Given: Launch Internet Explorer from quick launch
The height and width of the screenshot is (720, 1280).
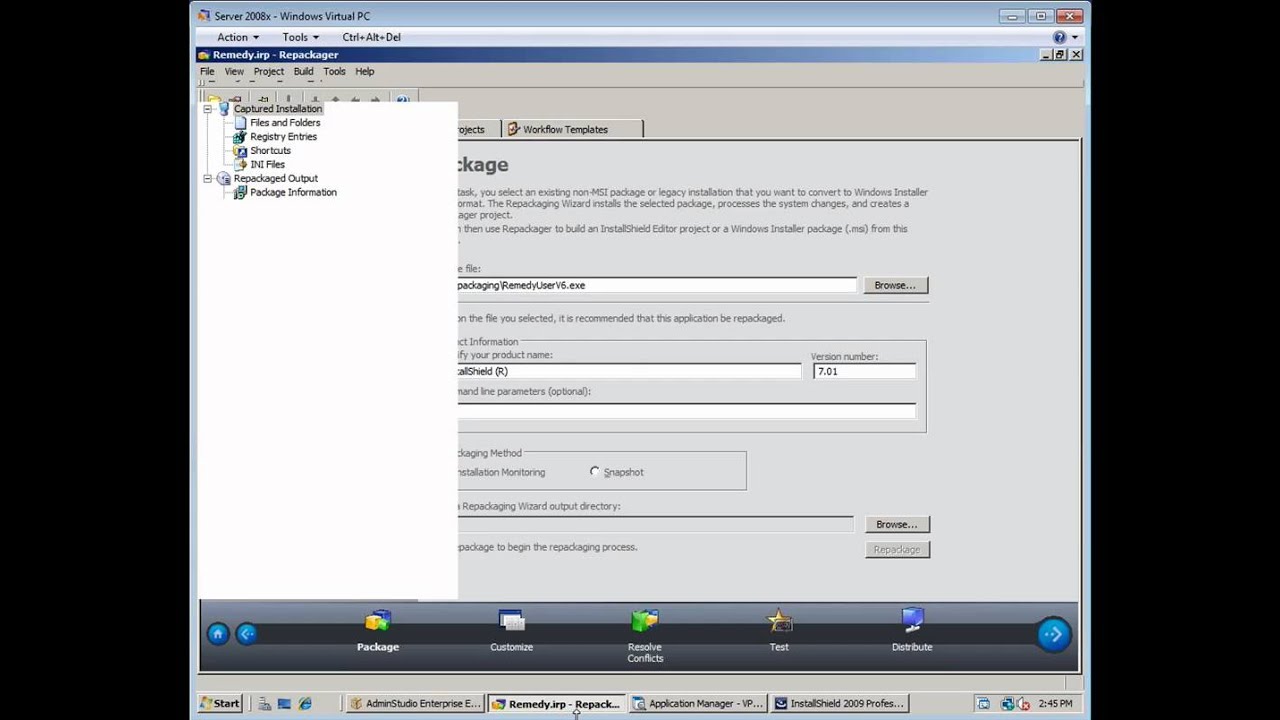Looking at the screenshot, I should point(305,704).
